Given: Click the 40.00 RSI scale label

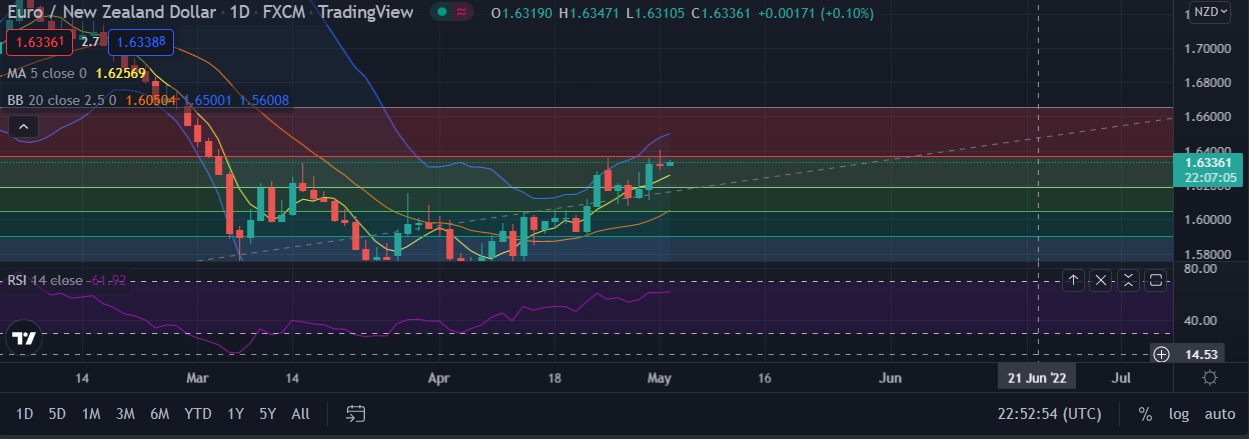Looking at the screenshot, I should coord(1200,321).
